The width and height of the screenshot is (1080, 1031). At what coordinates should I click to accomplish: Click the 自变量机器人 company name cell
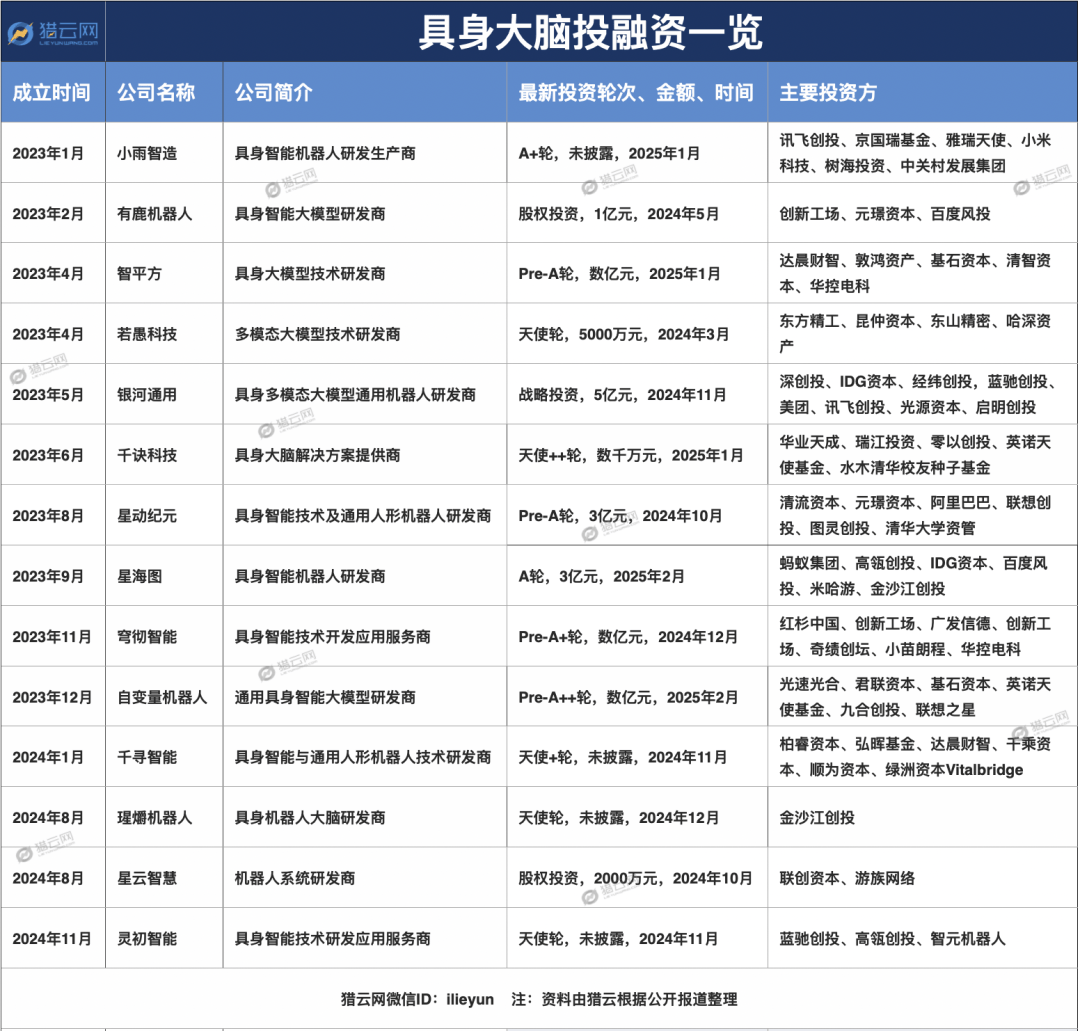(162, 697)
